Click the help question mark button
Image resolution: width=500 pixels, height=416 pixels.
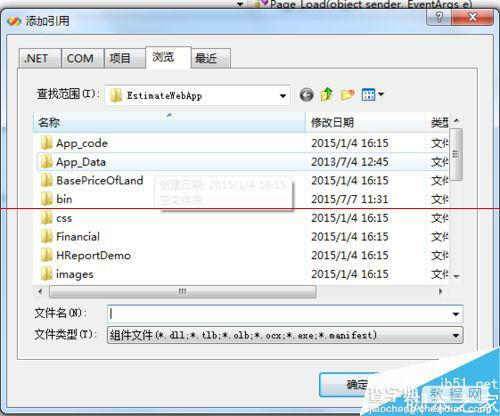tap(439, 17)
